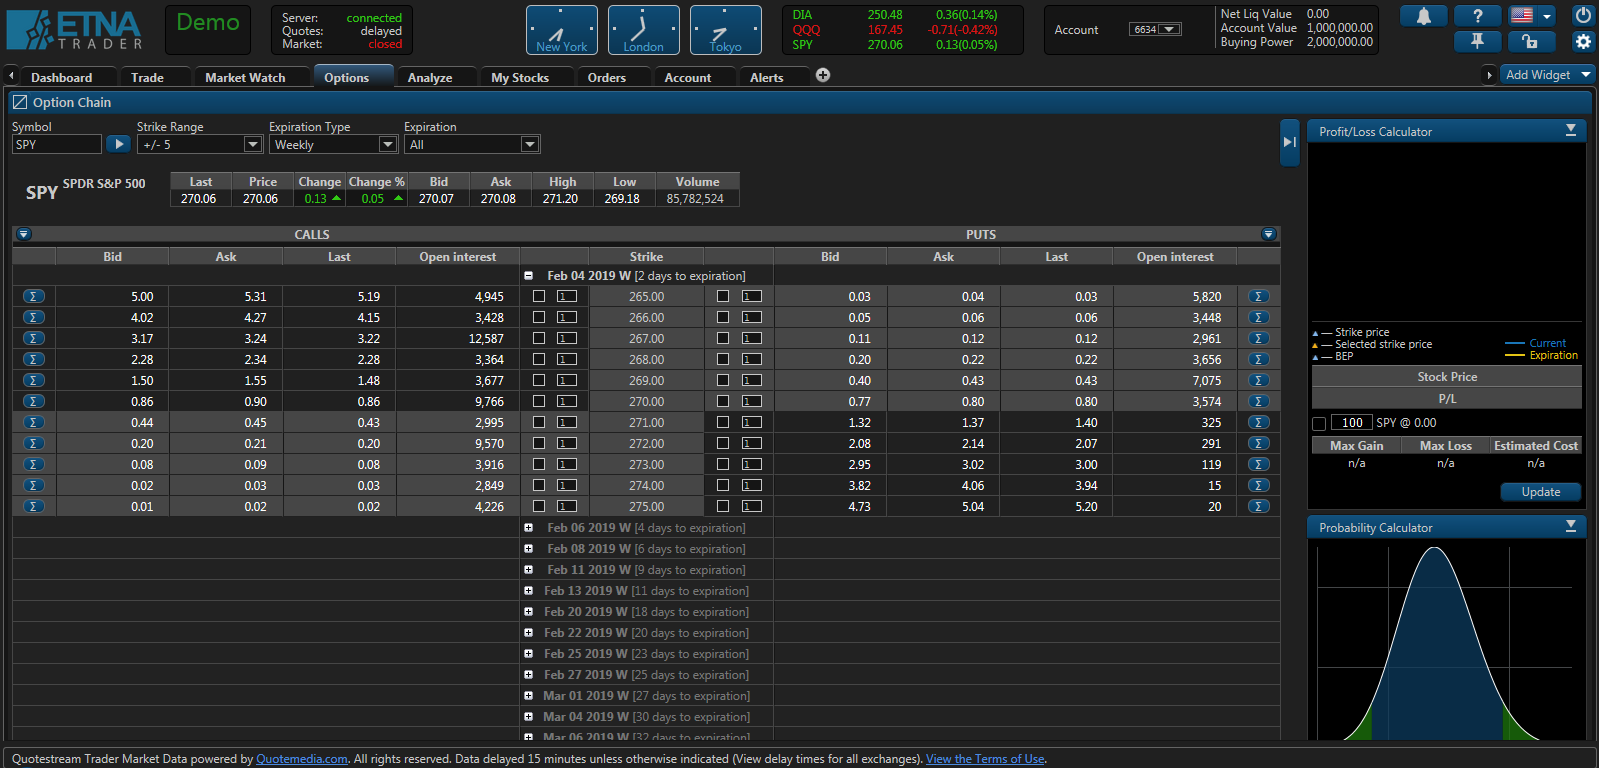Check the put checkbox for strike 269.00

(x=723, y=380)
